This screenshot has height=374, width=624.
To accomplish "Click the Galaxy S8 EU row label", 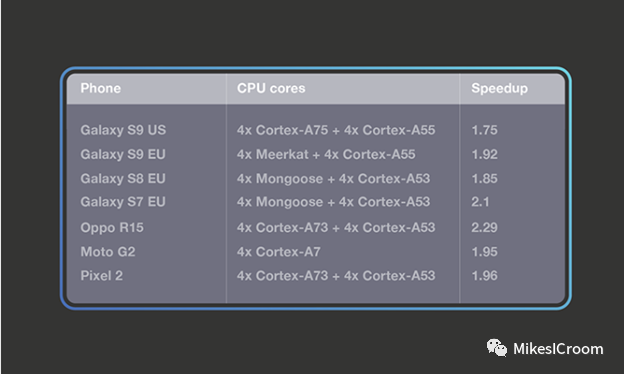I will tap(123, 179).
